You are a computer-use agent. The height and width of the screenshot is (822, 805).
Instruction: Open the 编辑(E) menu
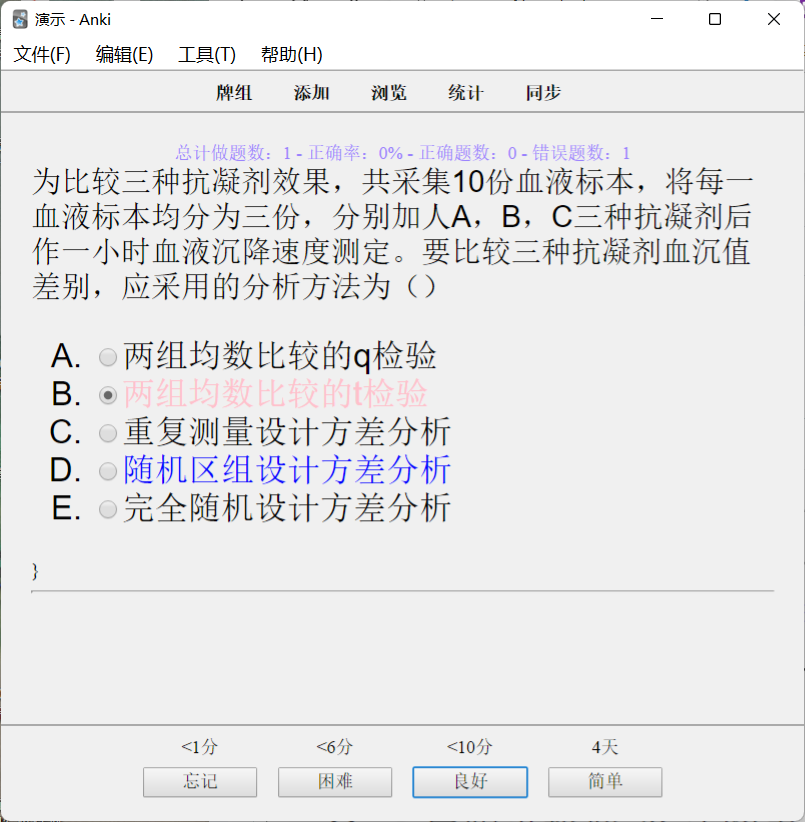[x=124, y=55]
